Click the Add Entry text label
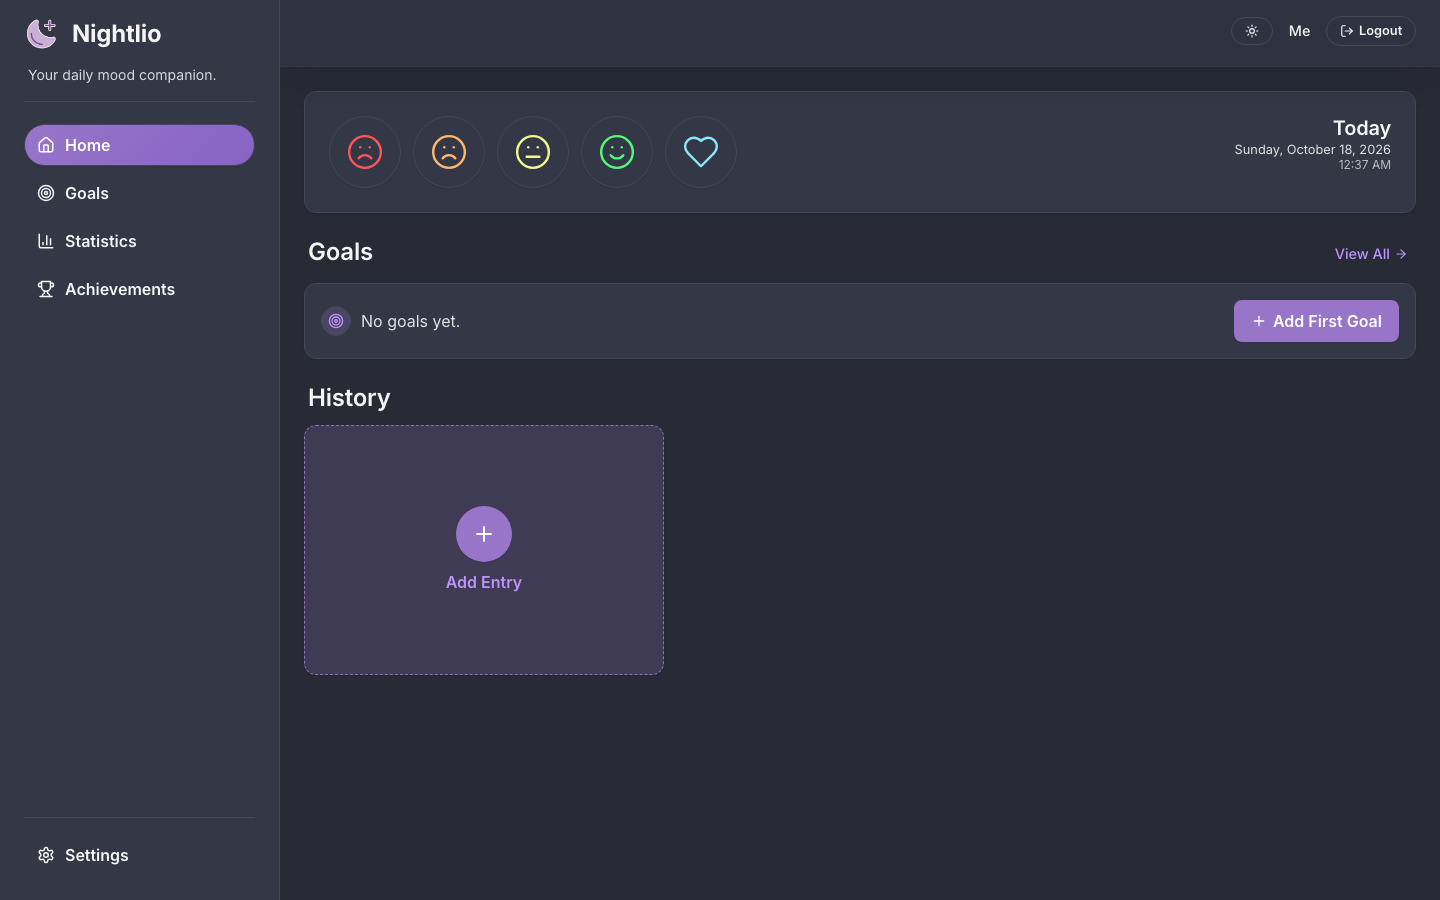 point(484,582)
